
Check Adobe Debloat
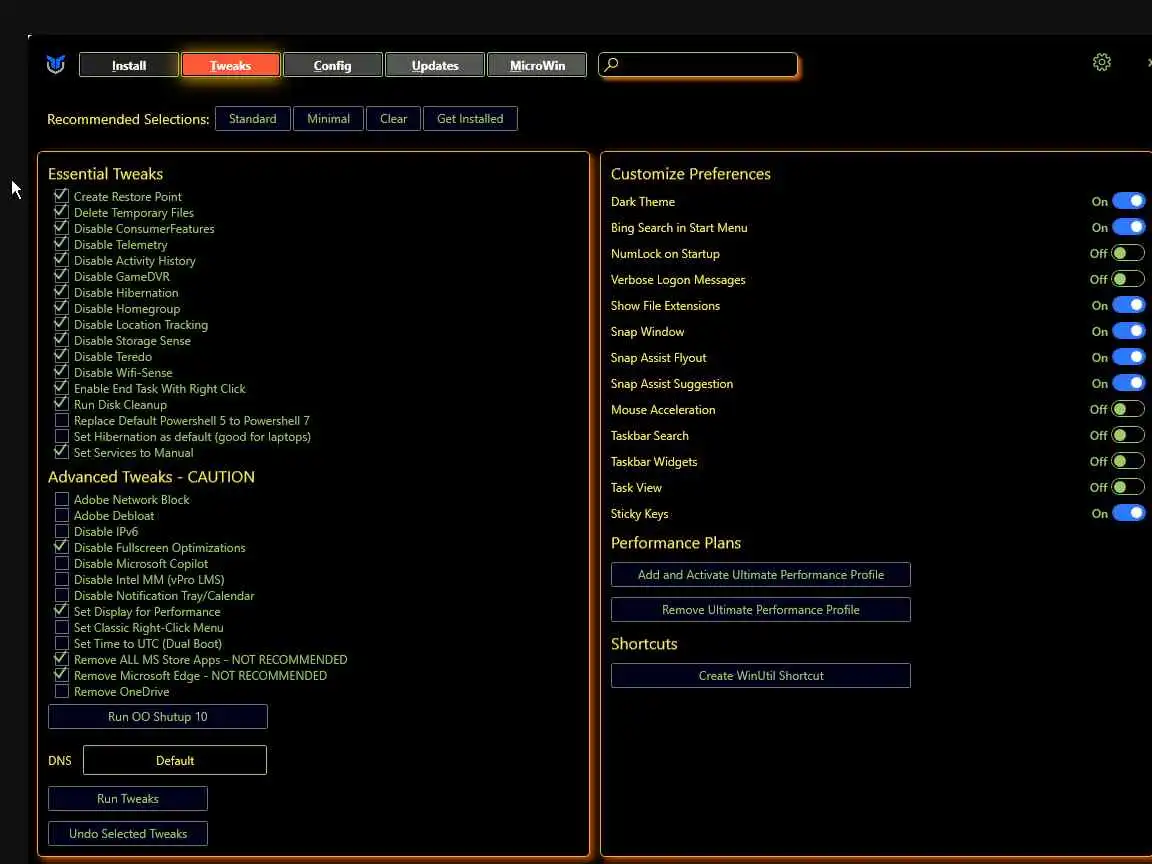62,516
